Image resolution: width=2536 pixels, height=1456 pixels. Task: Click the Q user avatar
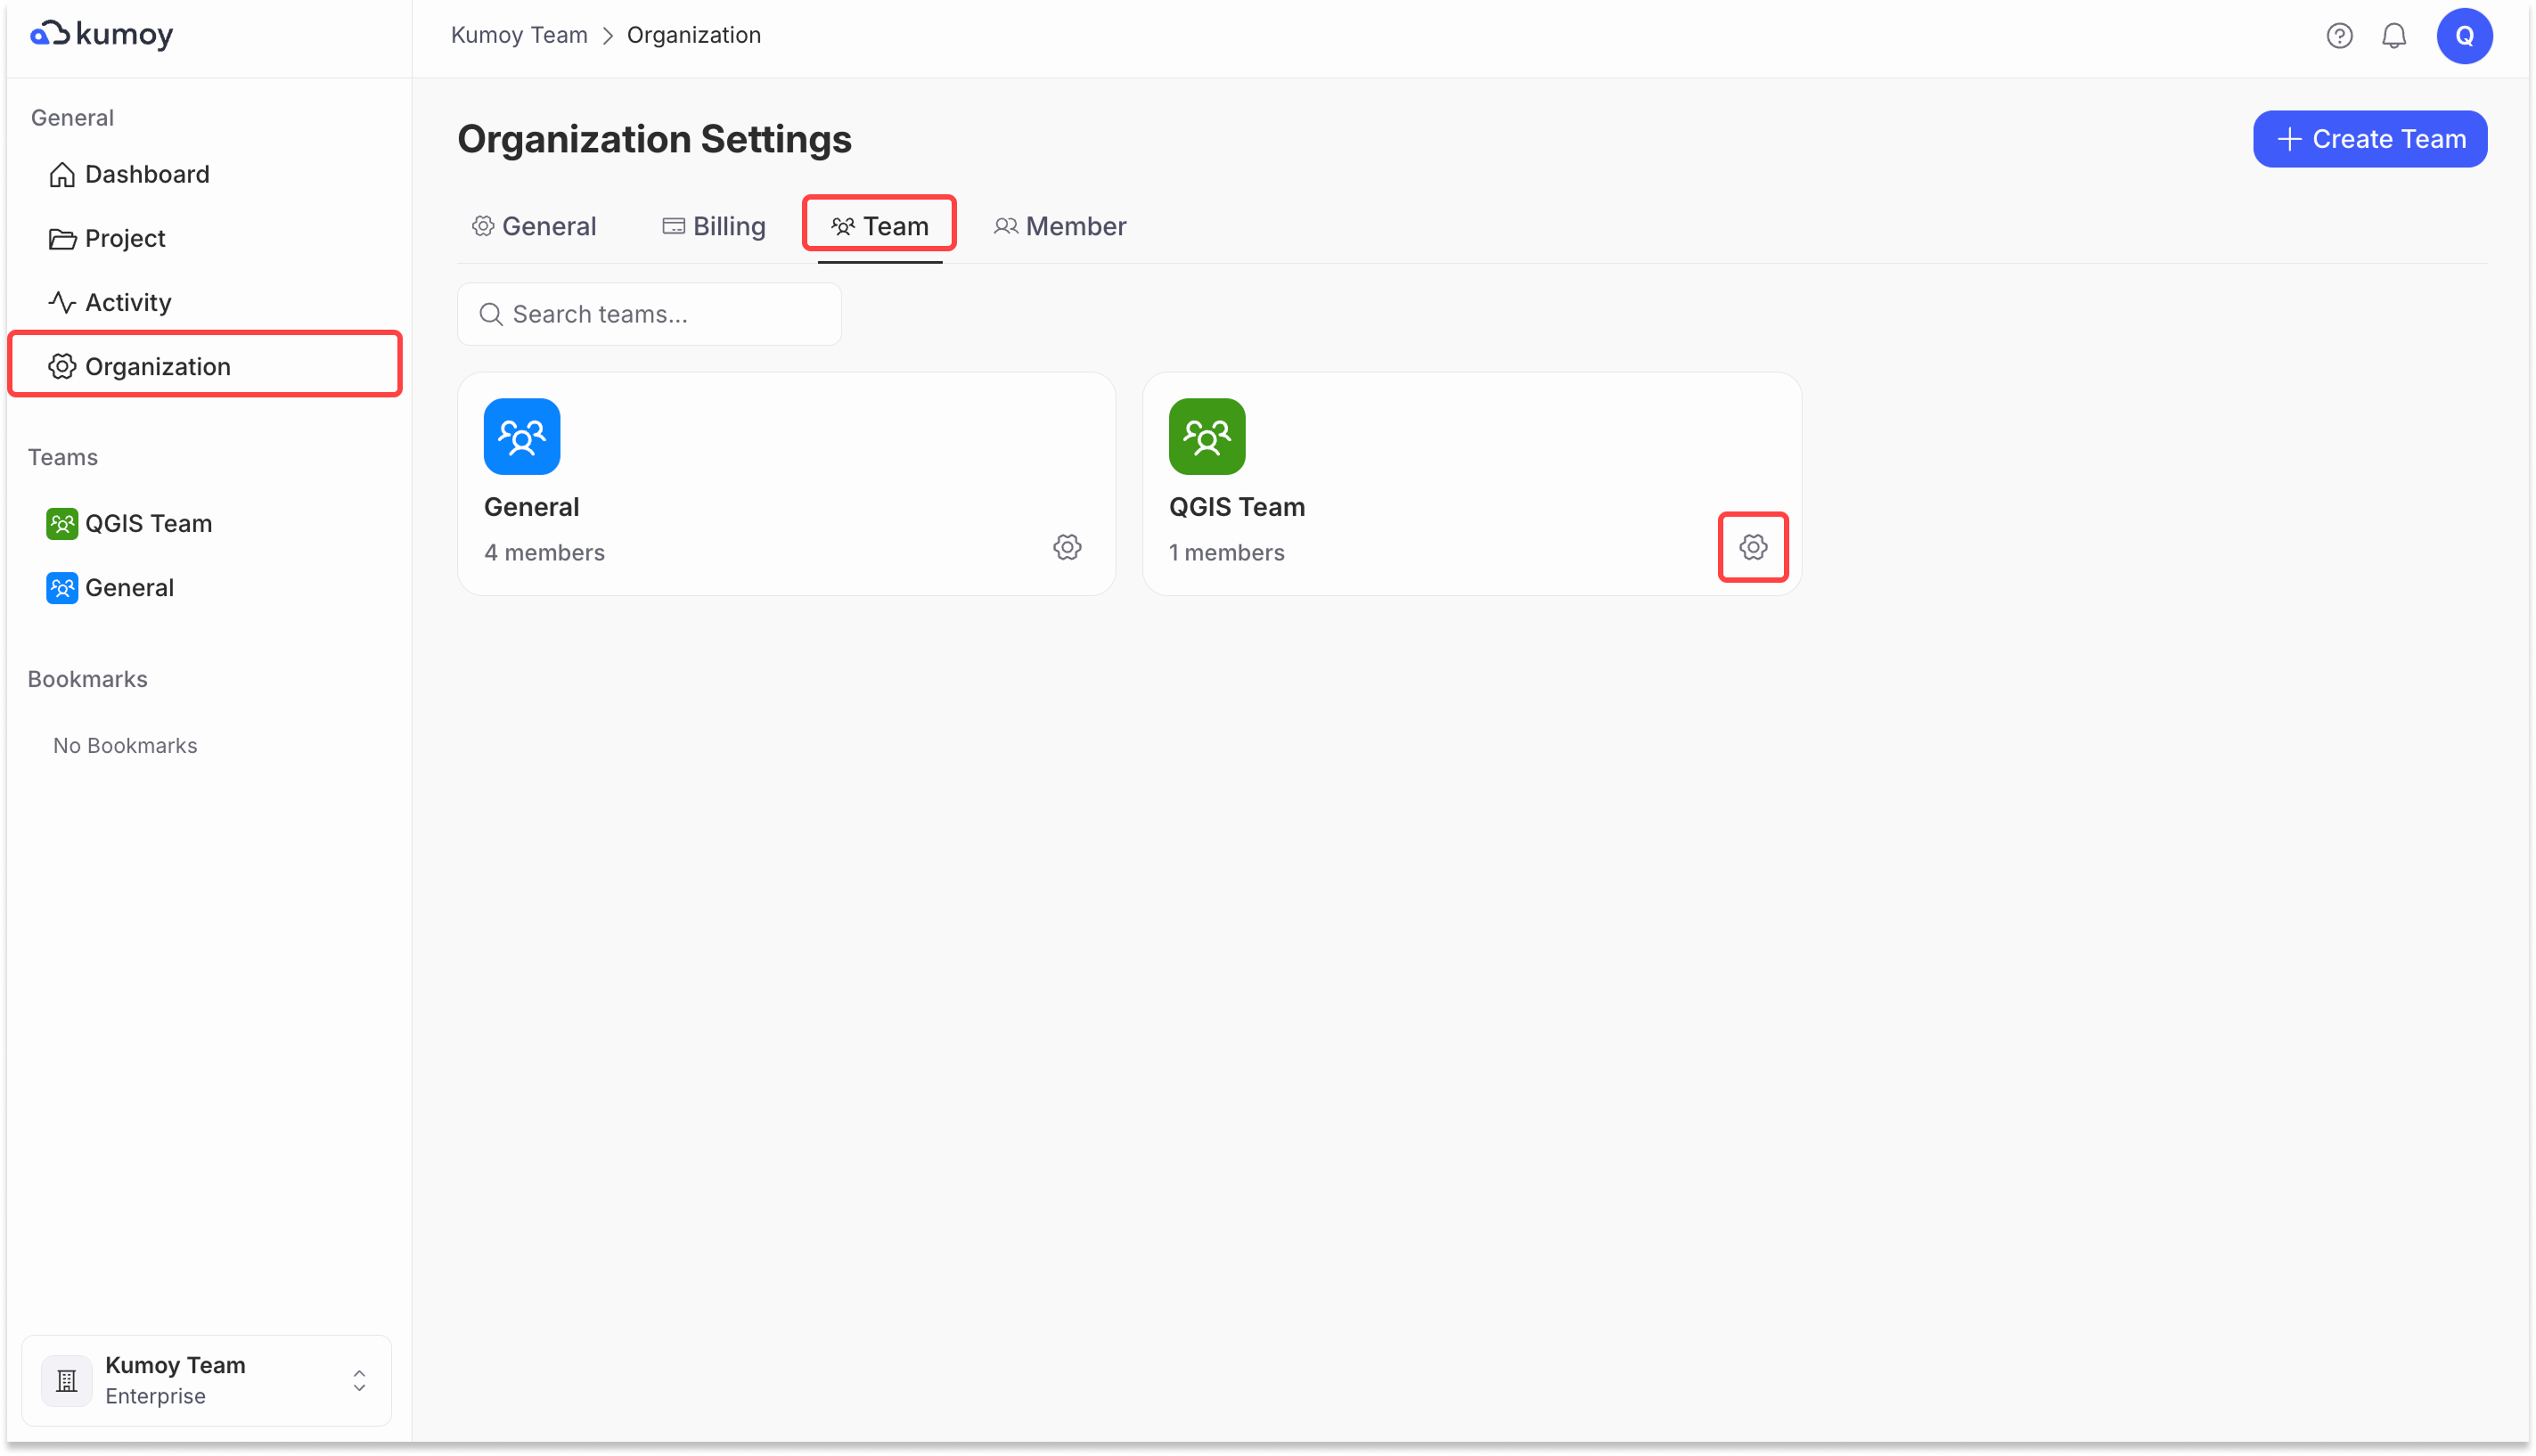click(2464, 35)
